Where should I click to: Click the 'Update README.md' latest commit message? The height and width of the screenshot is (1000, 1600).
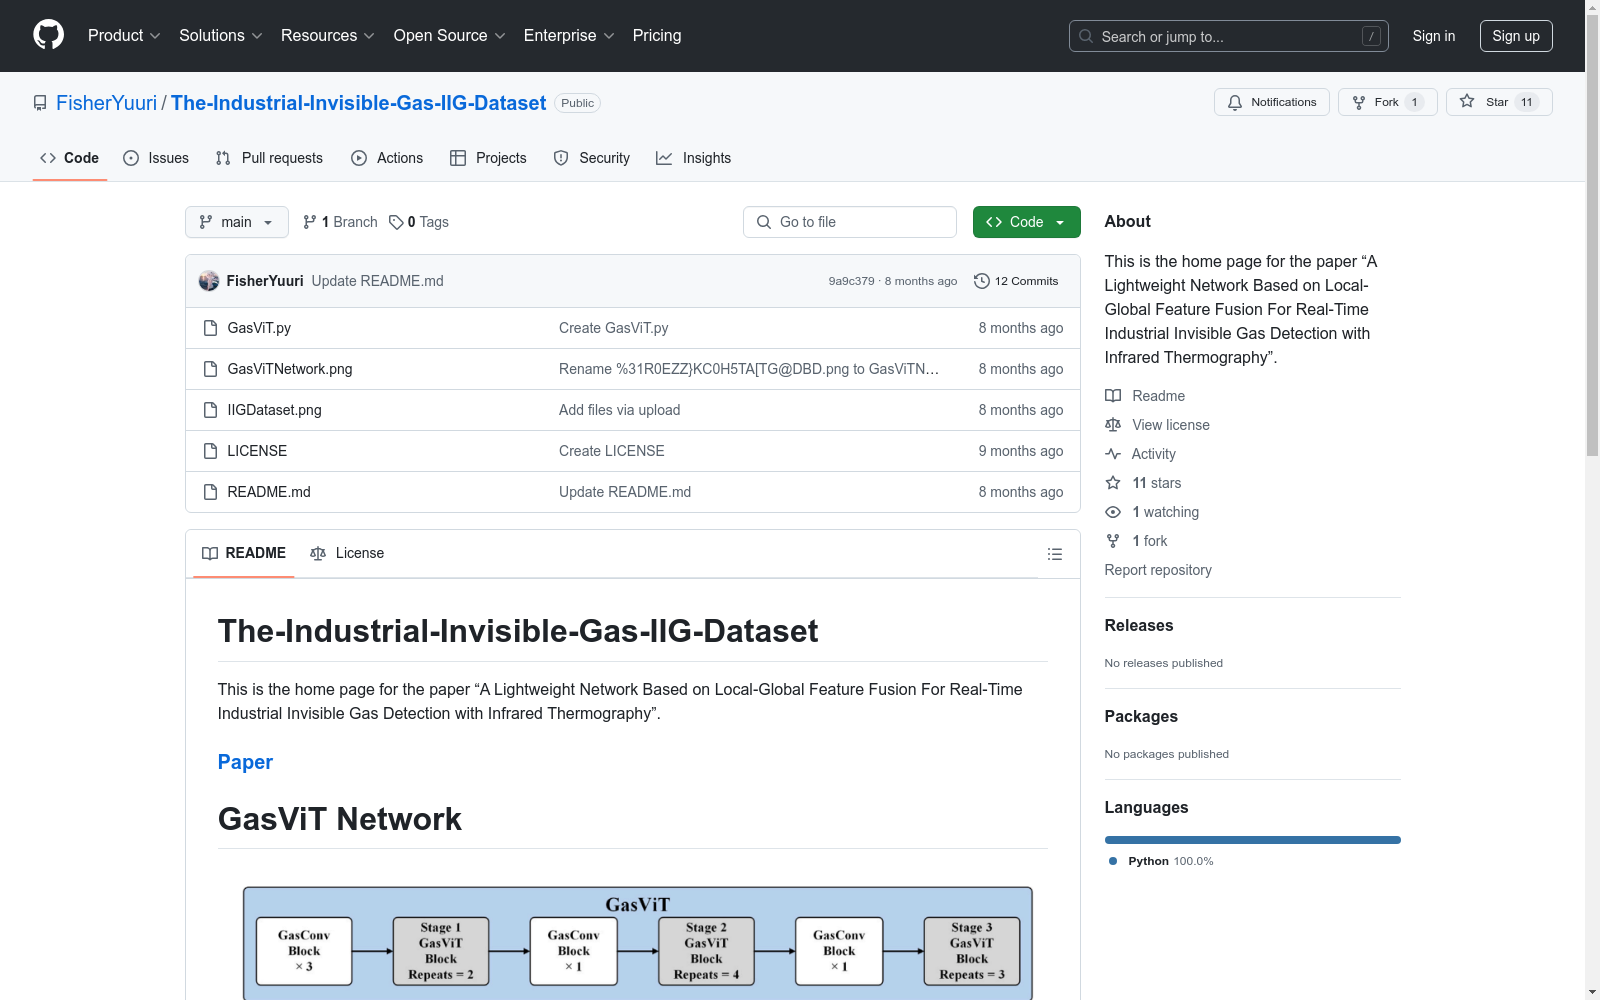[x=377, y=281]
